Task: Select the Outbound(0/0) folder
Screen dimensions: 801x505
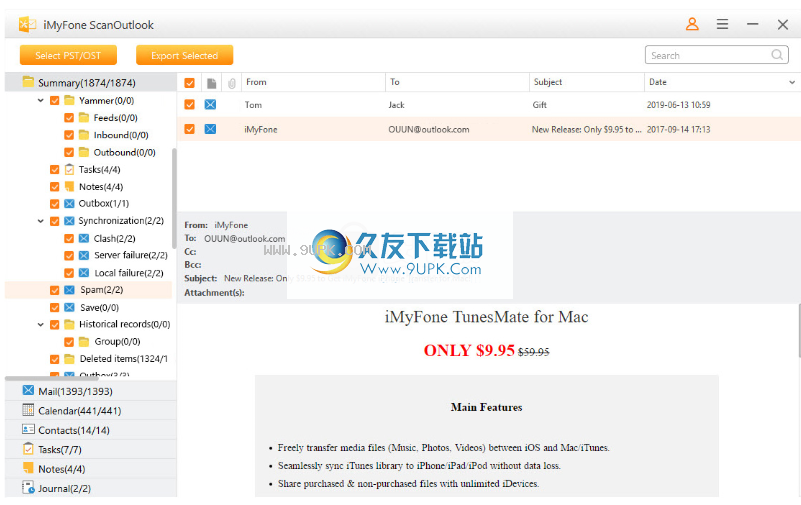Action: click(x=124, y=152)
